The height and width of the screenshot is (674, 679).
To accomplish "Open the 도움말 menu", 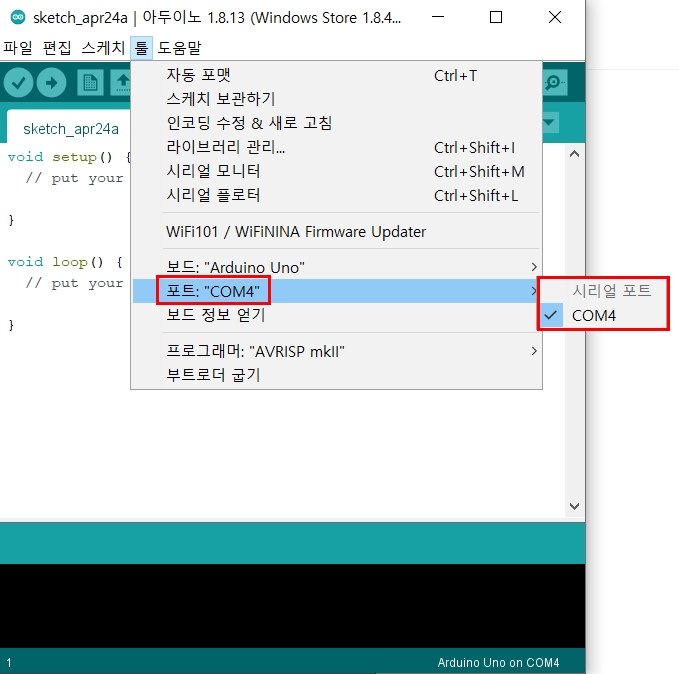I will point(179,48).
